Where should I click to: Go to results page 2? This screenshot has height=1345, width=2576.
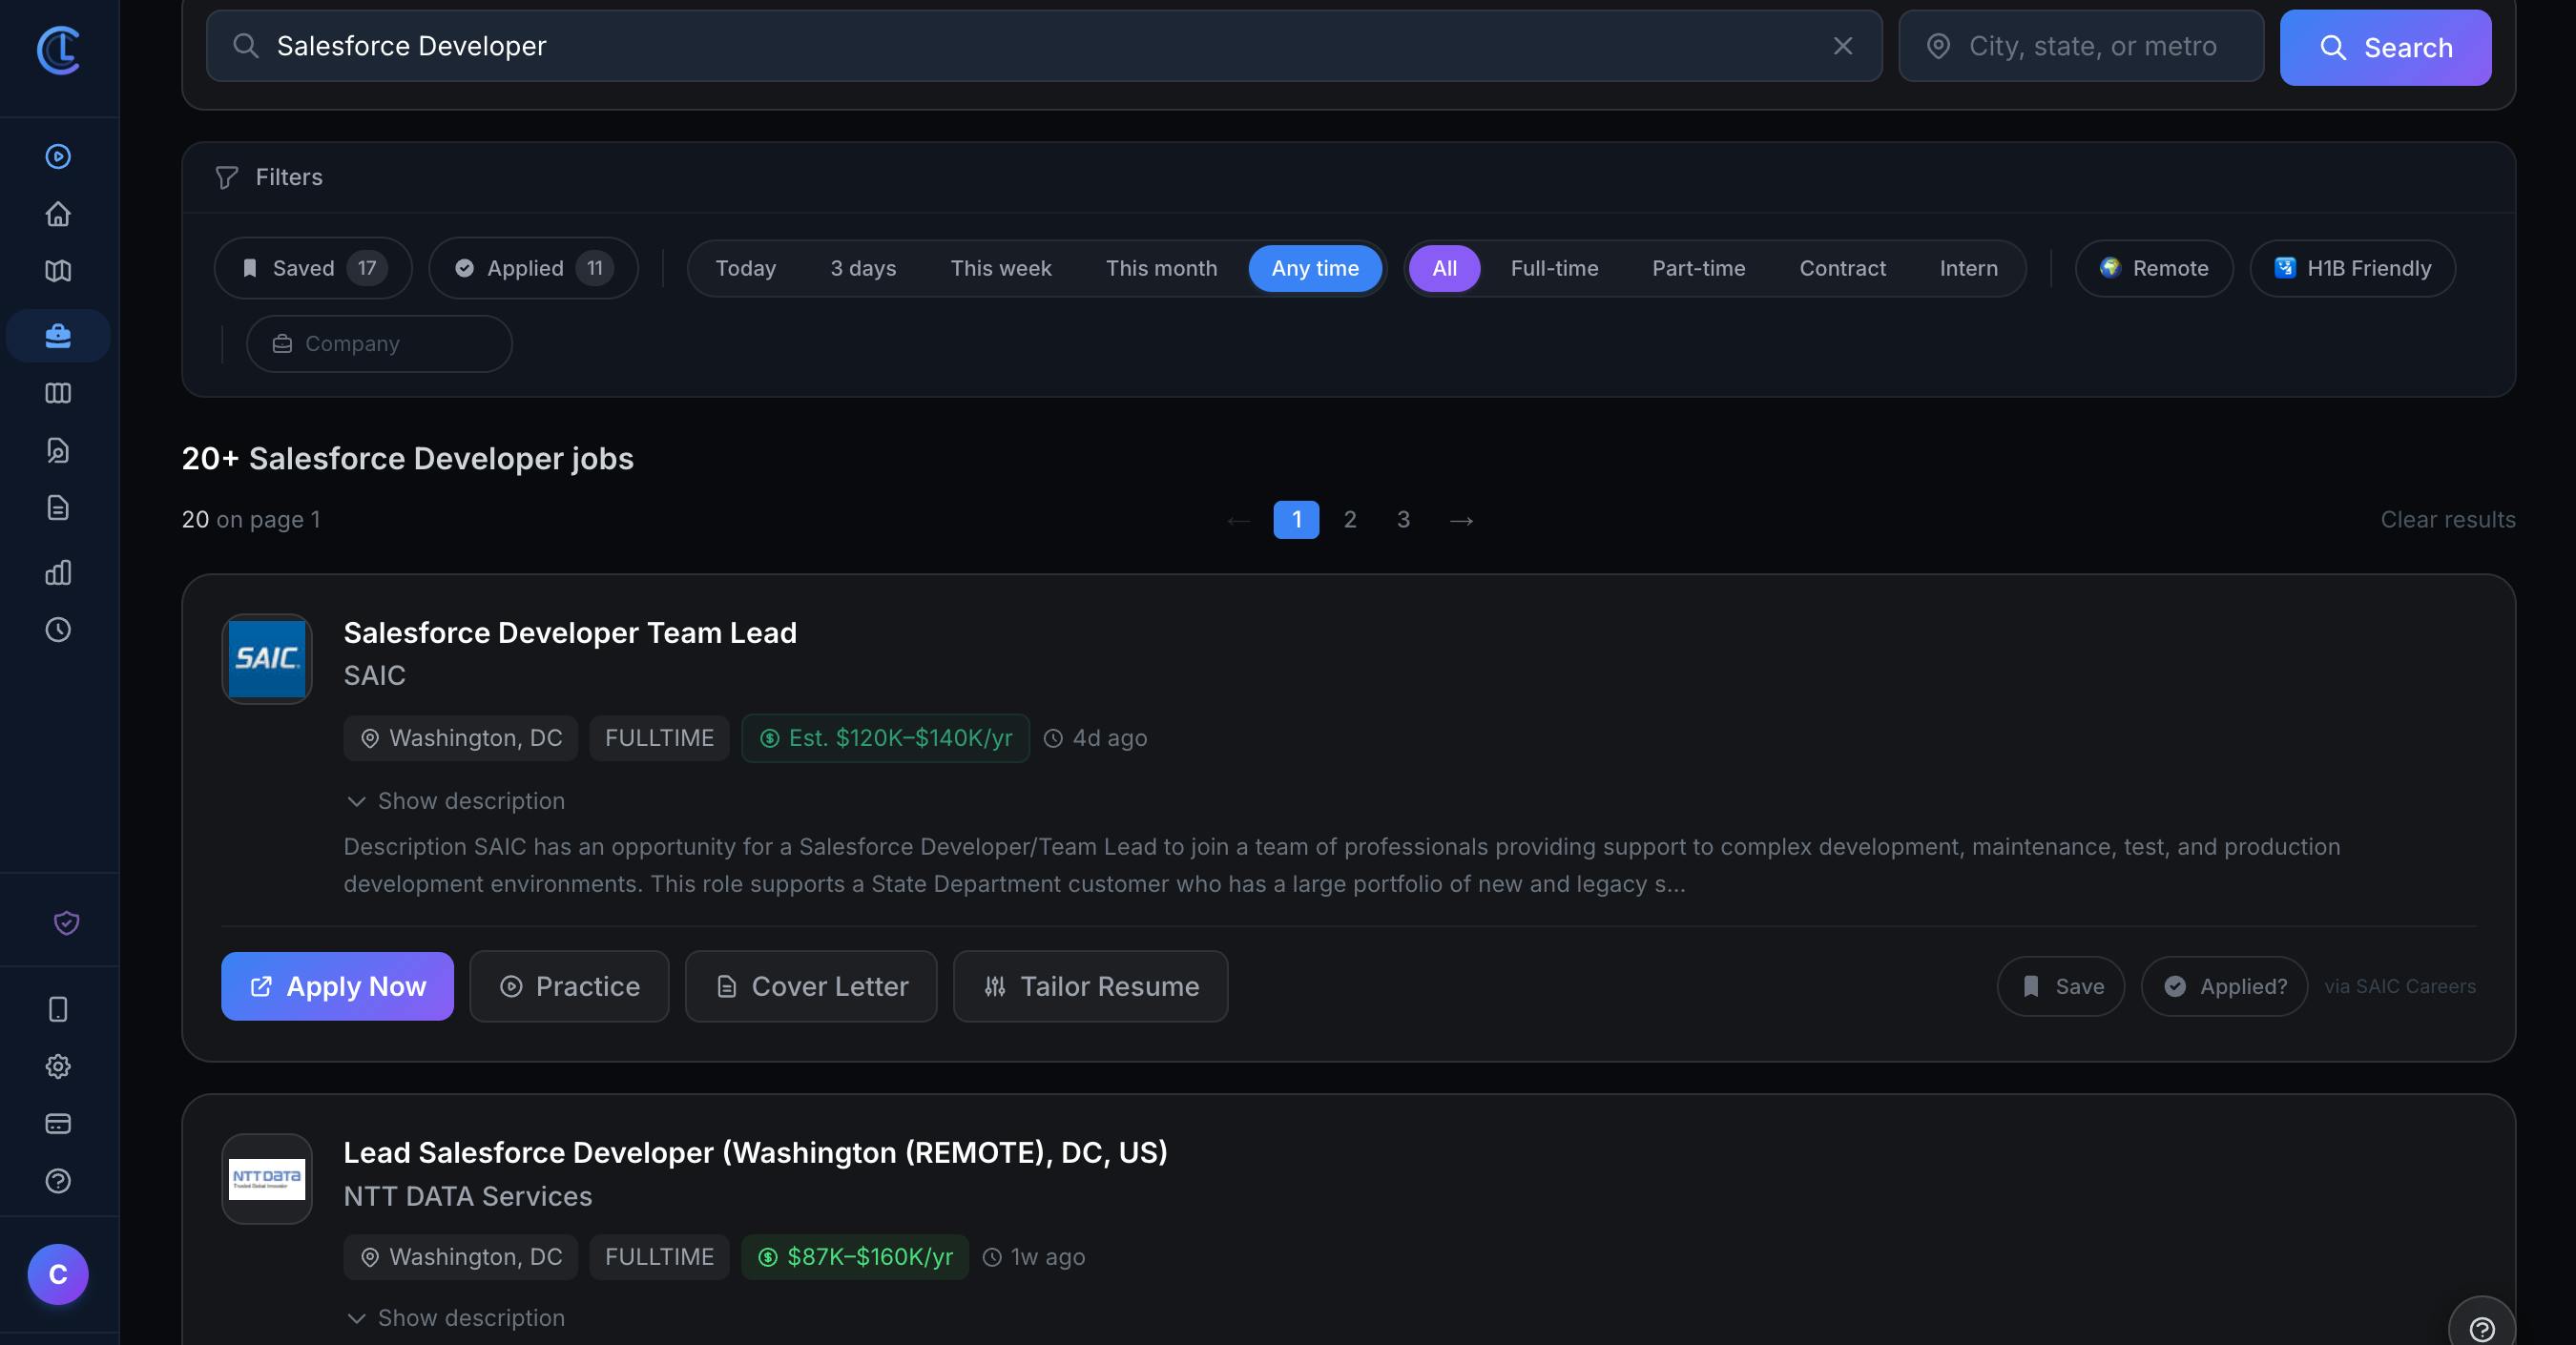point(1350,520)
